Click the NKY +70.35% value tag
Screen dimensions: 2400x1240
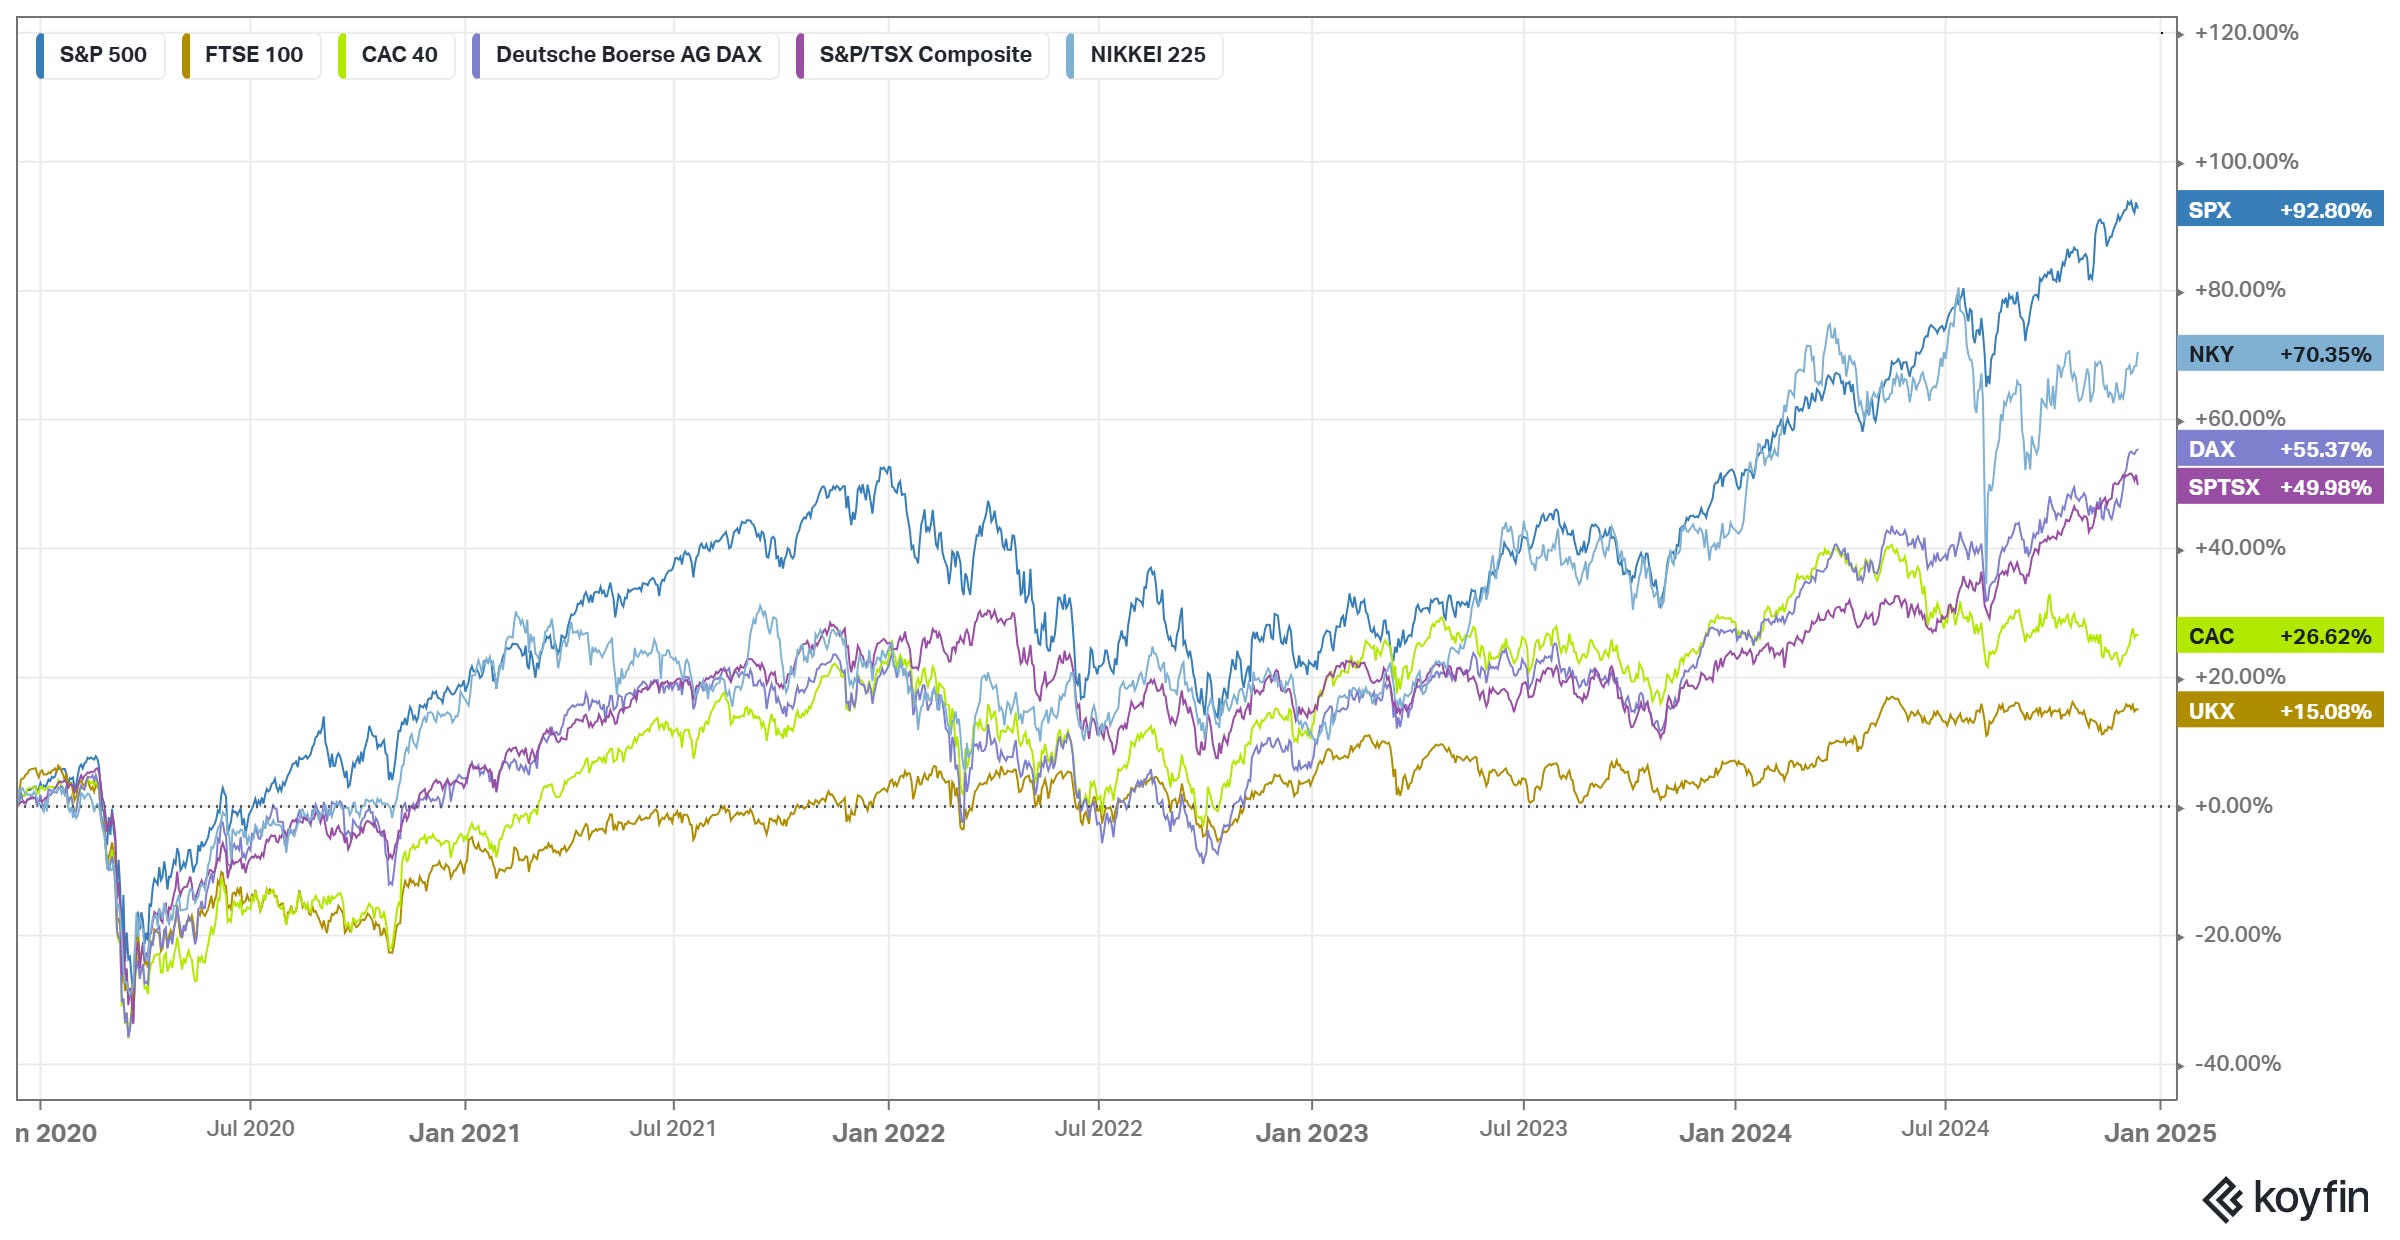pyautogui.click(x=2279, y=354)
